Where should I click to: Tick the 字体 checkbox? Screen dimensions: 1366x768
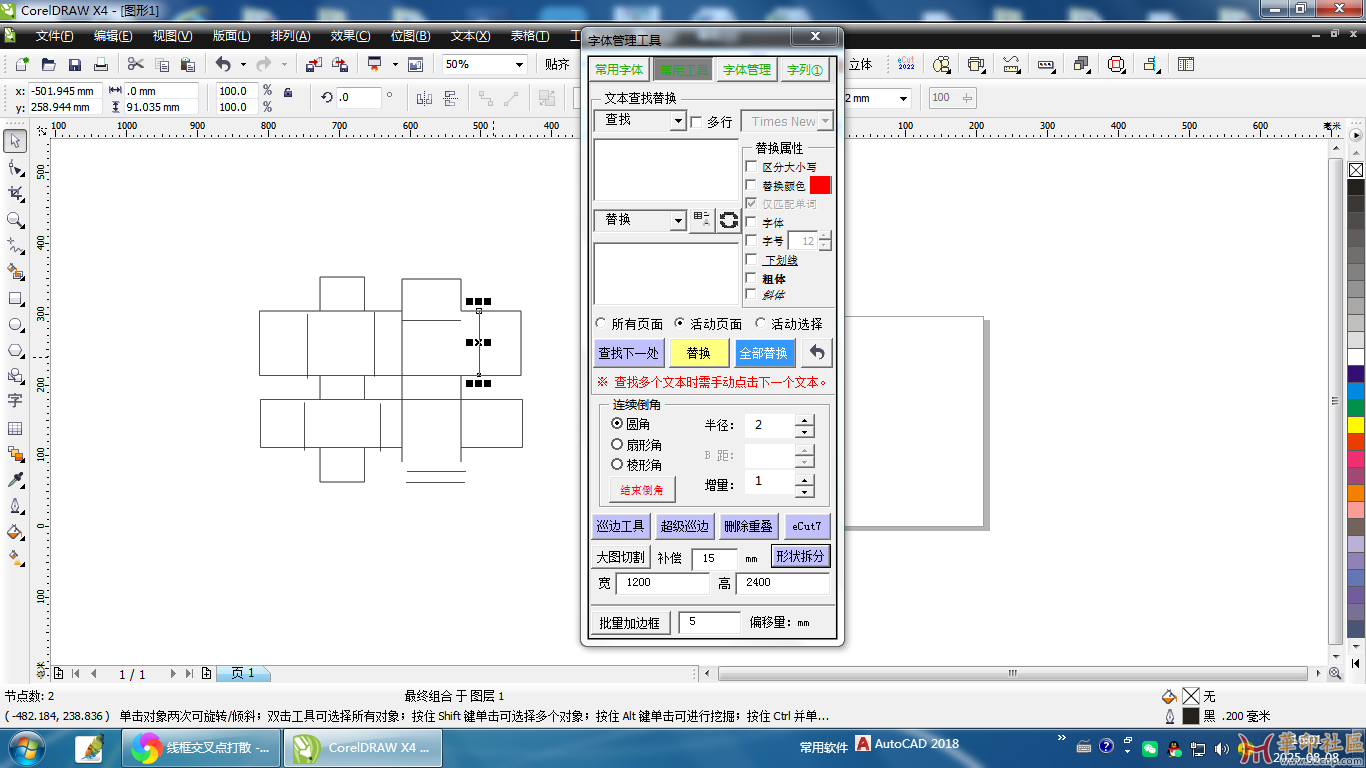(751, 222)
